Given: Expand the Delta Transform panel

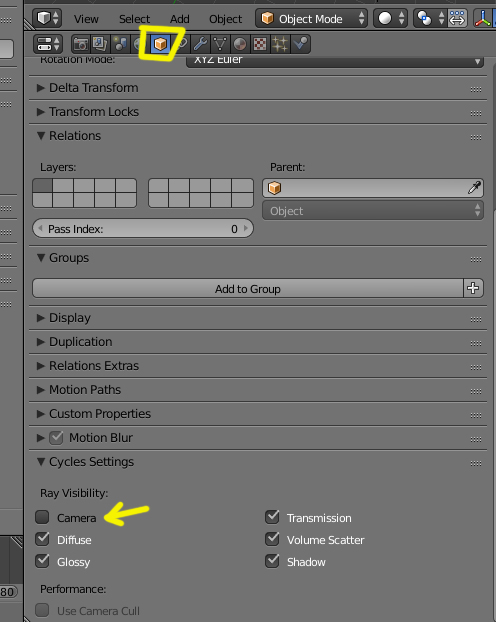Looking at the screenshot, I should pos(258,88).
